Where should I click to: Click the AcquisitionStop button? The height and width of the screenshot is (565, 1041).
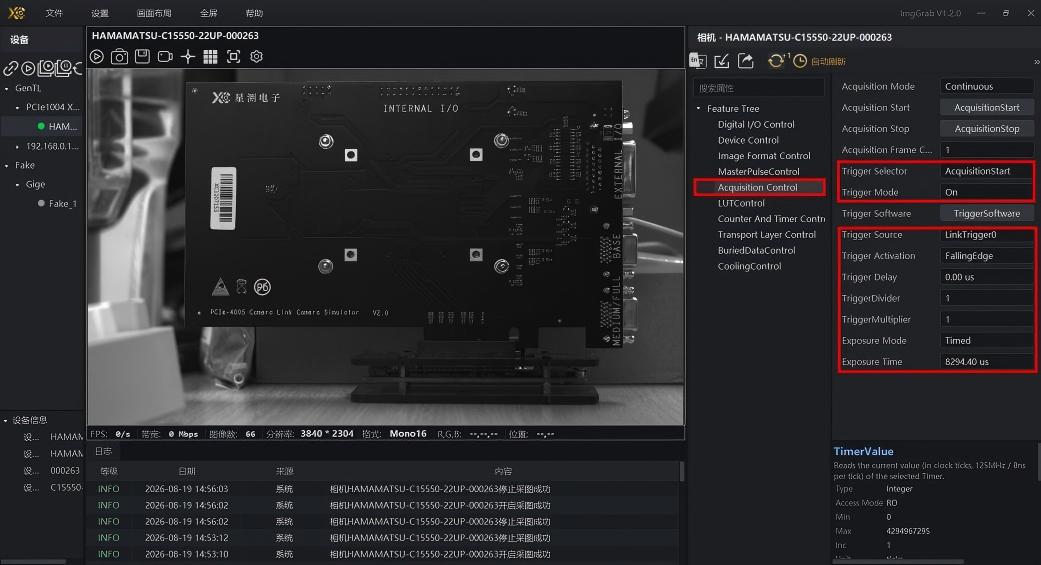click(x=987, y=129)
